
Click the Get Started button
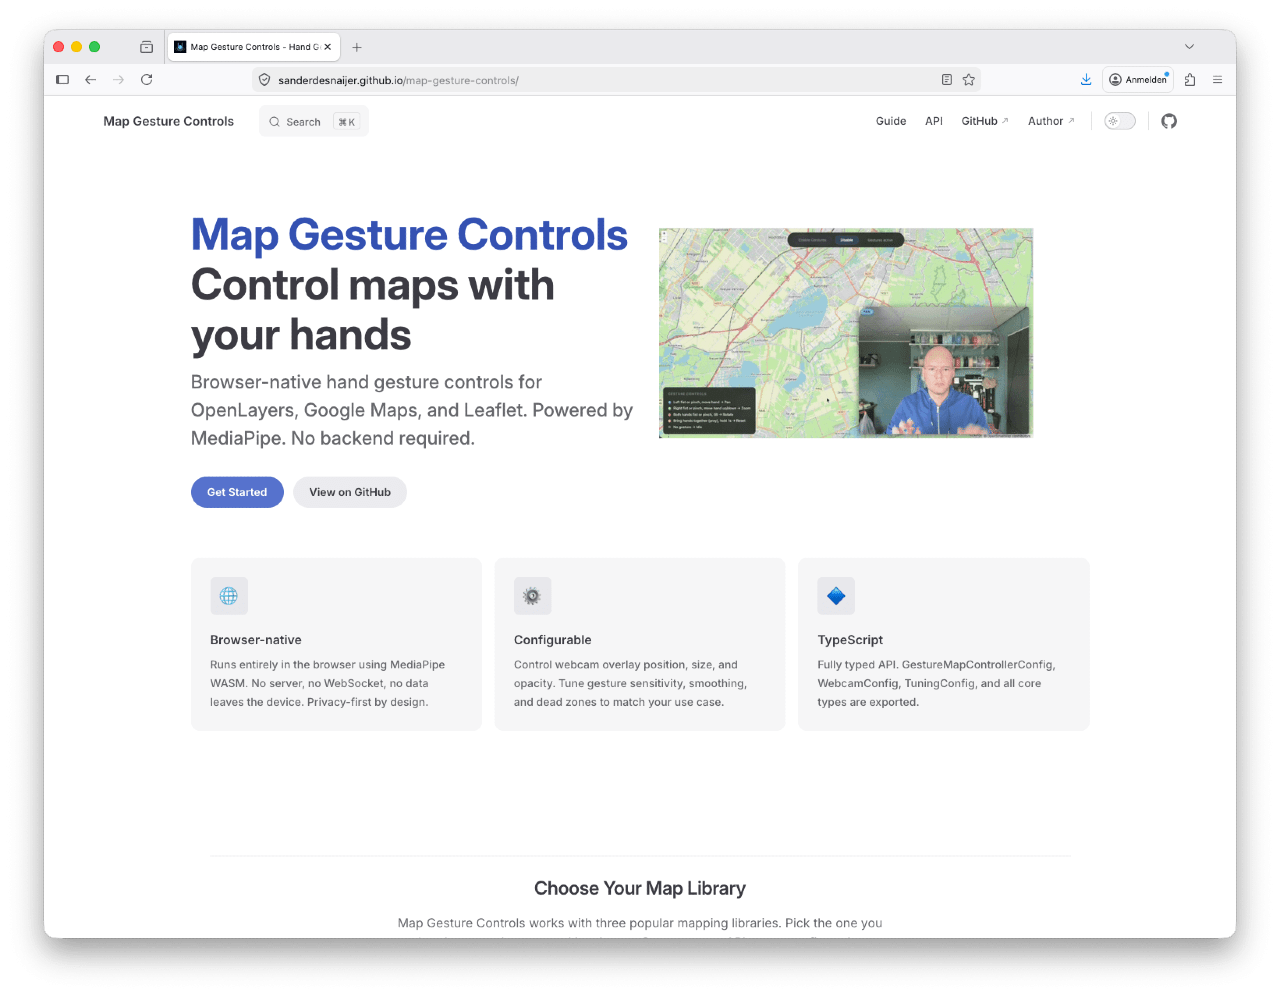tap(237, 492)
